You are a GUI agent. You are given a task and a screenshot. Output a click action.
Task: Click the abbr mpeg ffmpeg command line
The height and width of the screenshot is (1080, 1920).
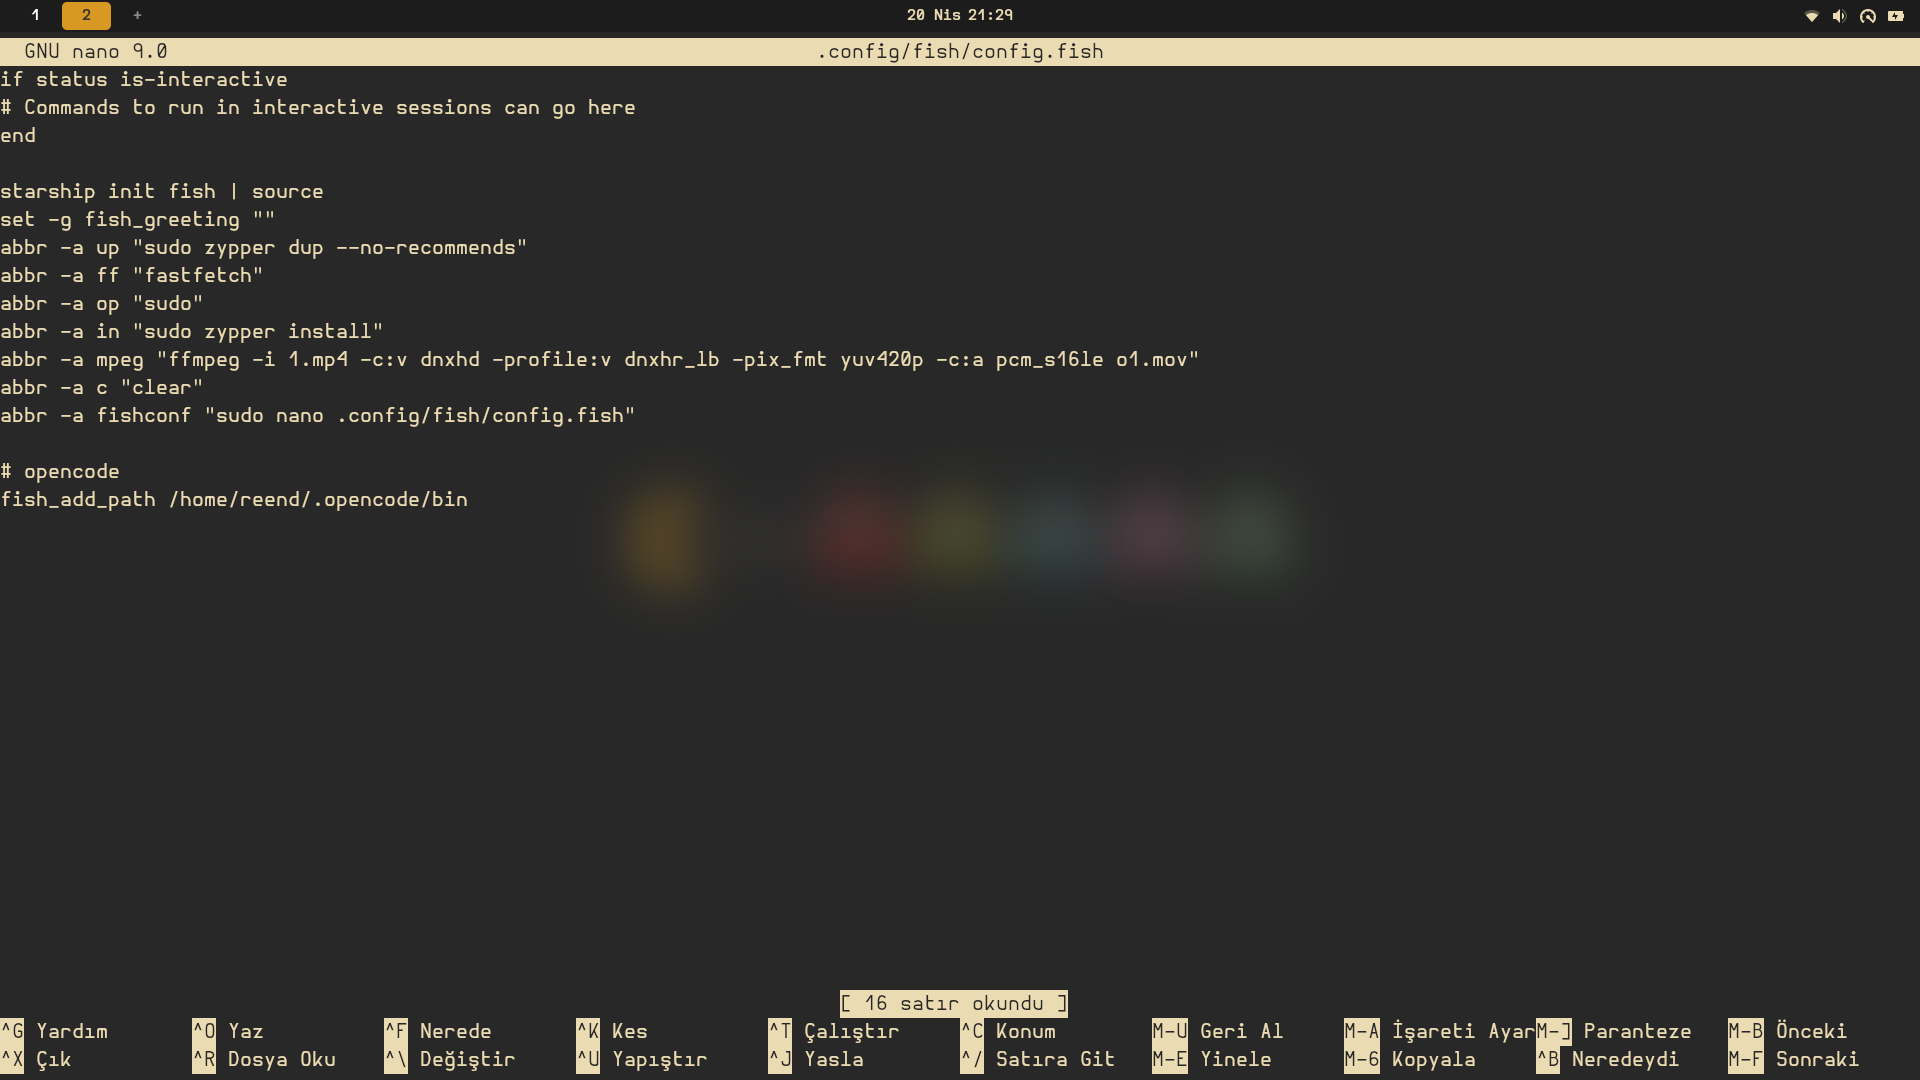click(600, 359)
